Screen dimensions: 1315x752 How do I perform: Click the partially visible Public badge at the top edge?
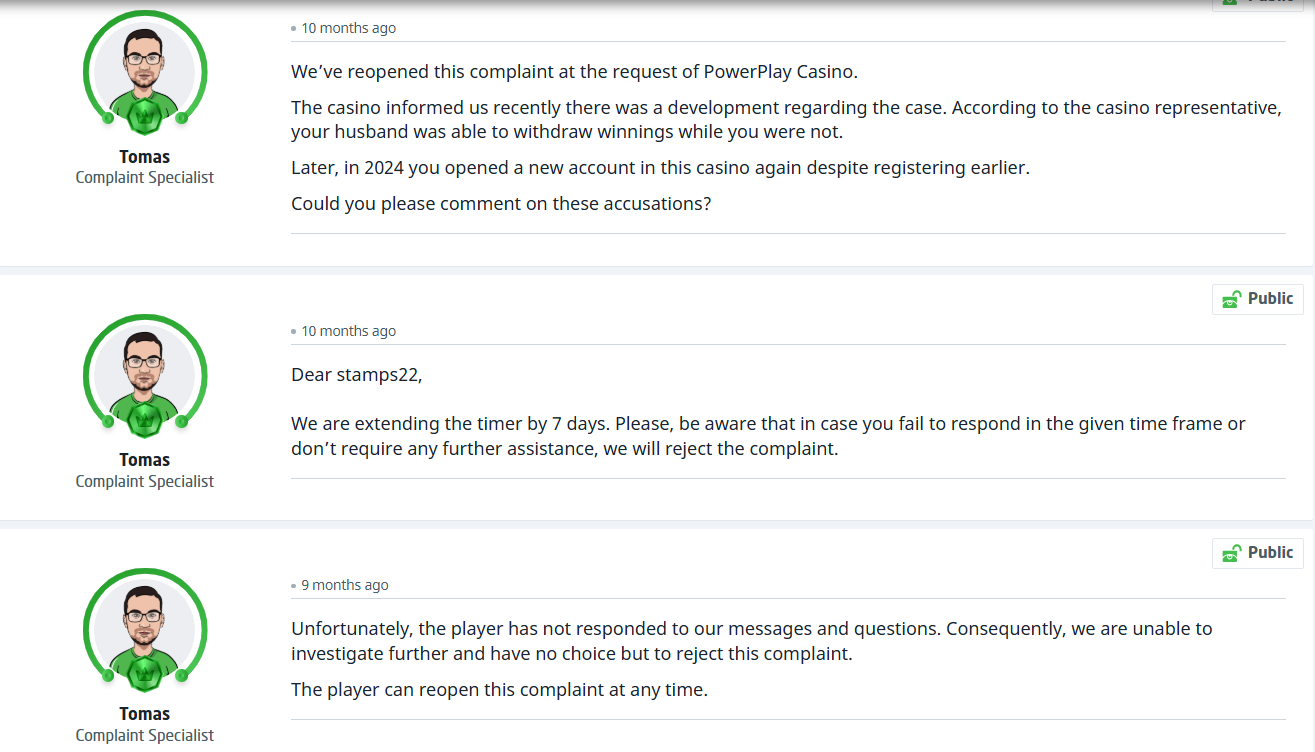pos(1257,4)
